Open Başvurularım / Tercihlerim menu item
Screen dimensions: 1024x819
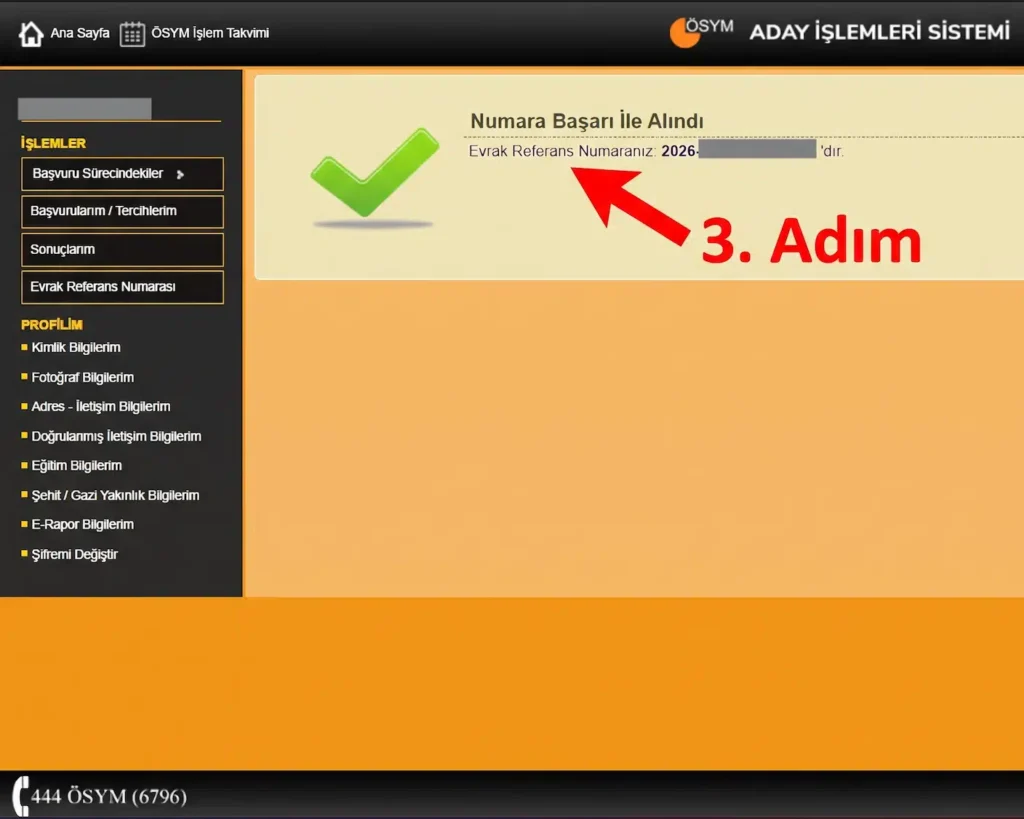(122, 212)
